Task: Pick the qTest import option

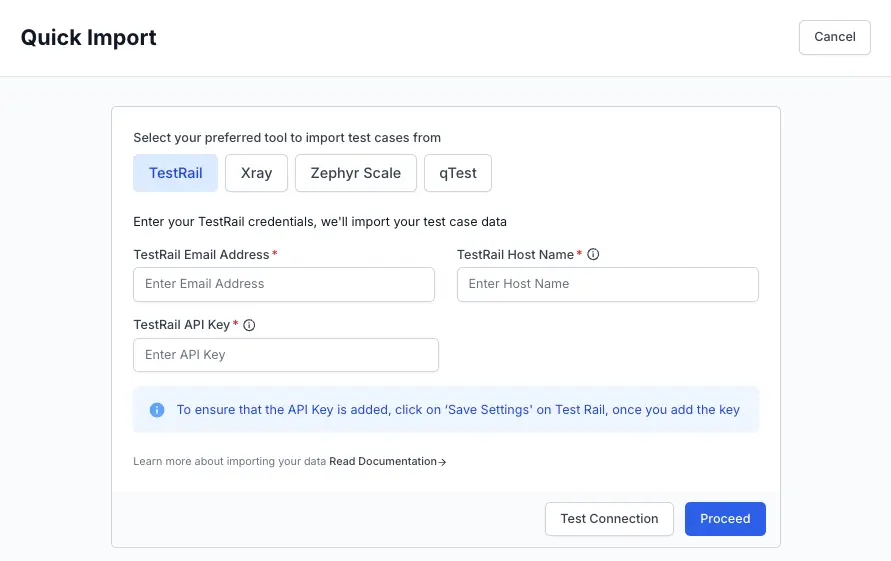Action: pos(458,173)
